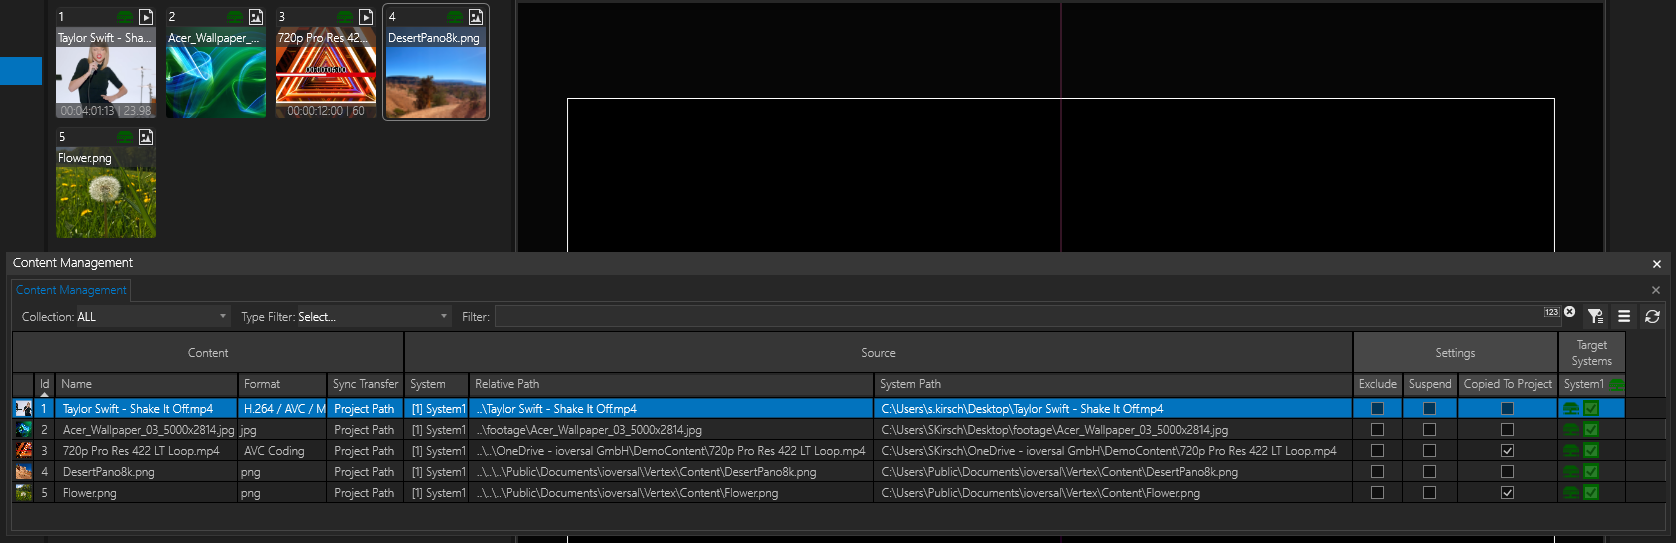Click the green network icon in System1 header
This screenshot has height=543, width=1676.
pyautogui.click(x=1617, y=385)
